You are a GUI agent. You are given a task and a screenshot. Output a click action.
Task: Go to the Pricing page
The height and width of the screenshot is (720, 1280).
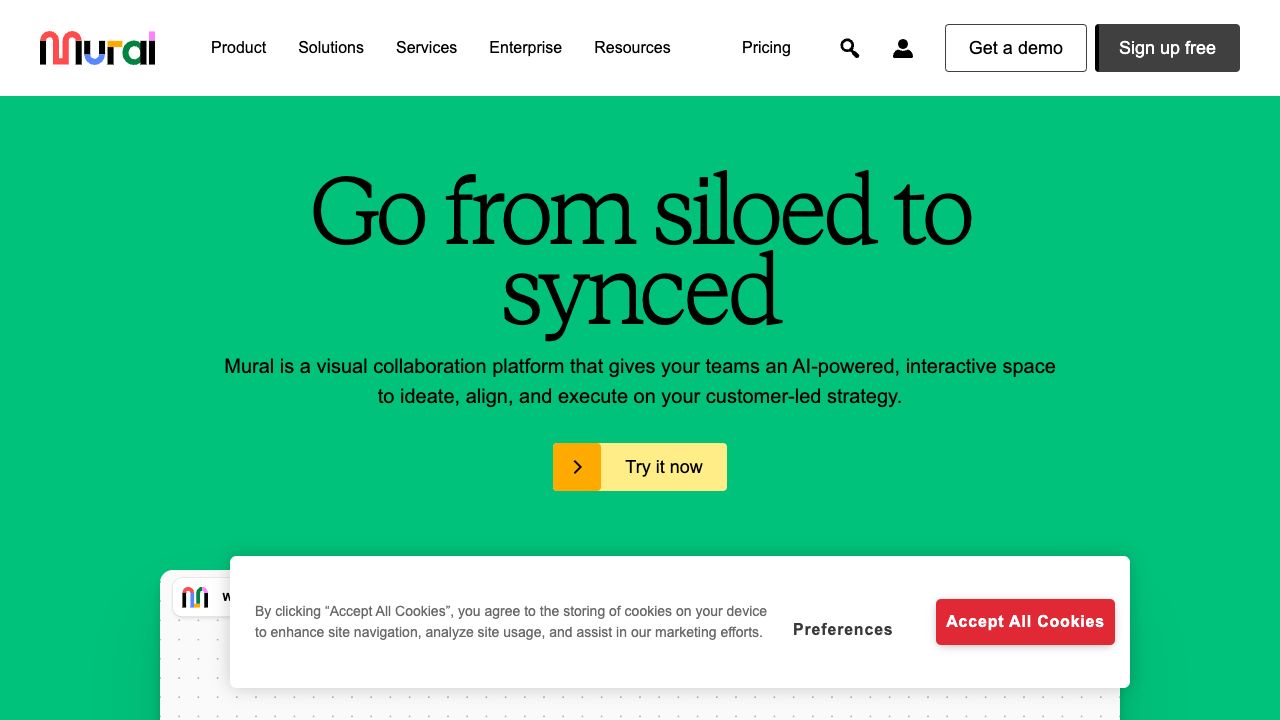pyautogui.click(x=766, y=48)
